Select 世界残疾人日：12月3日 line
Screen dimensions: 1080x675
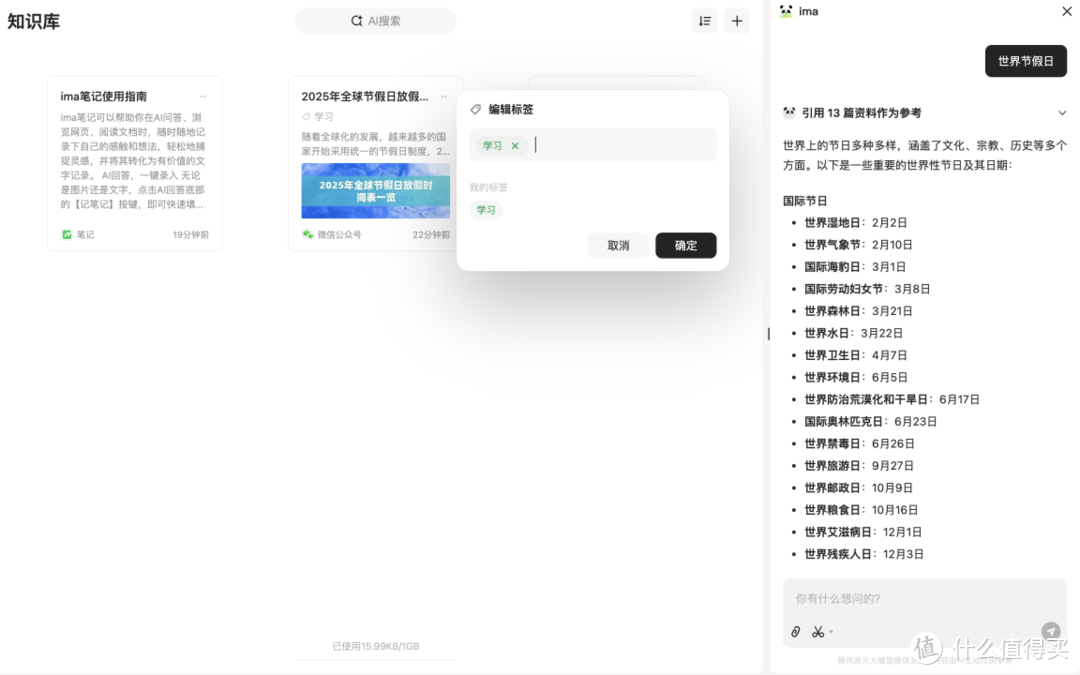864,554
